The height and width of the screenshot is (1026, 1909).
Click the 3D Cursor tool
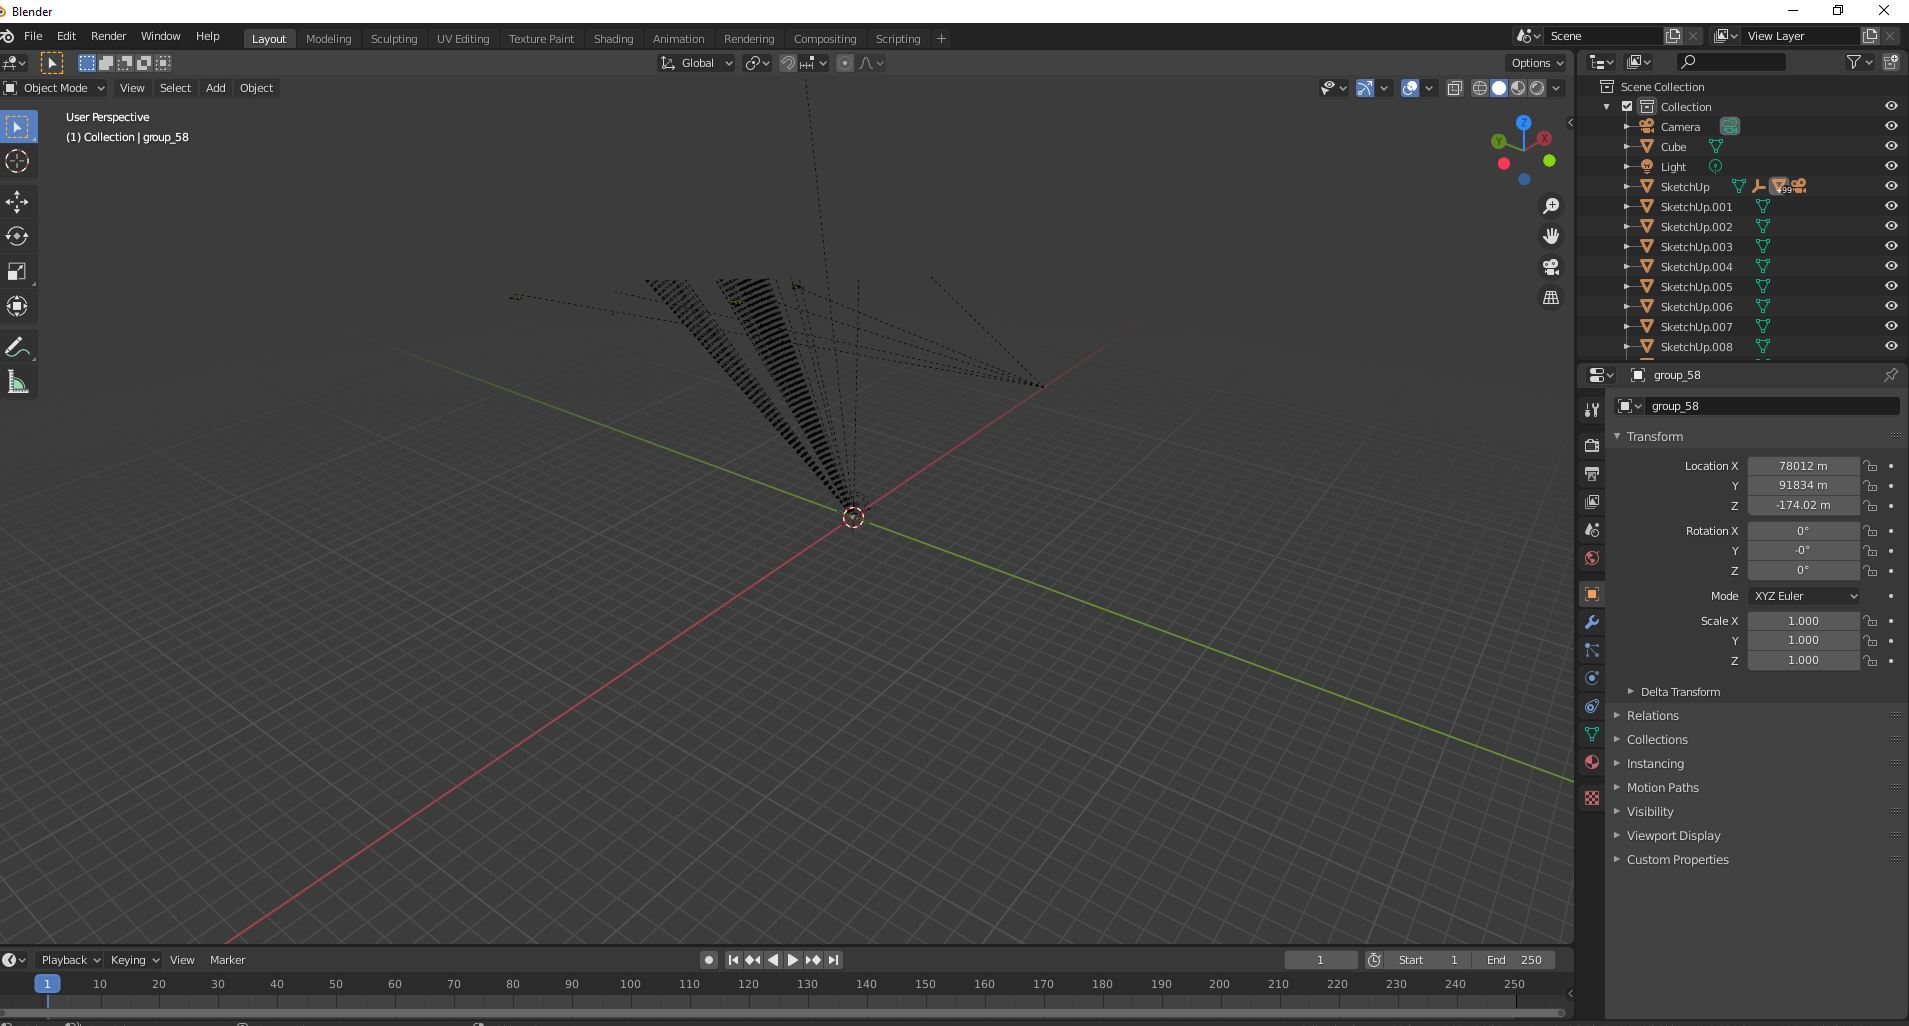(x=17, y=161)
